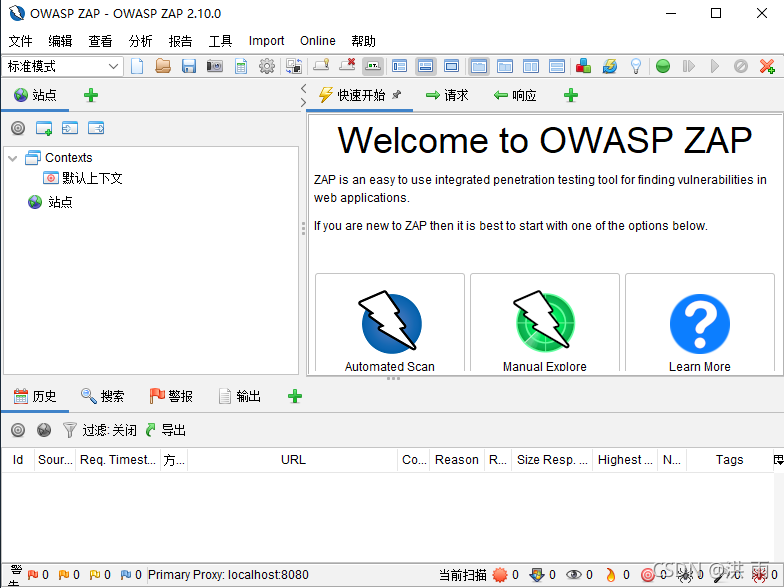
Task: Choose the Manual Explore option
Action: [x=545, y=322]
